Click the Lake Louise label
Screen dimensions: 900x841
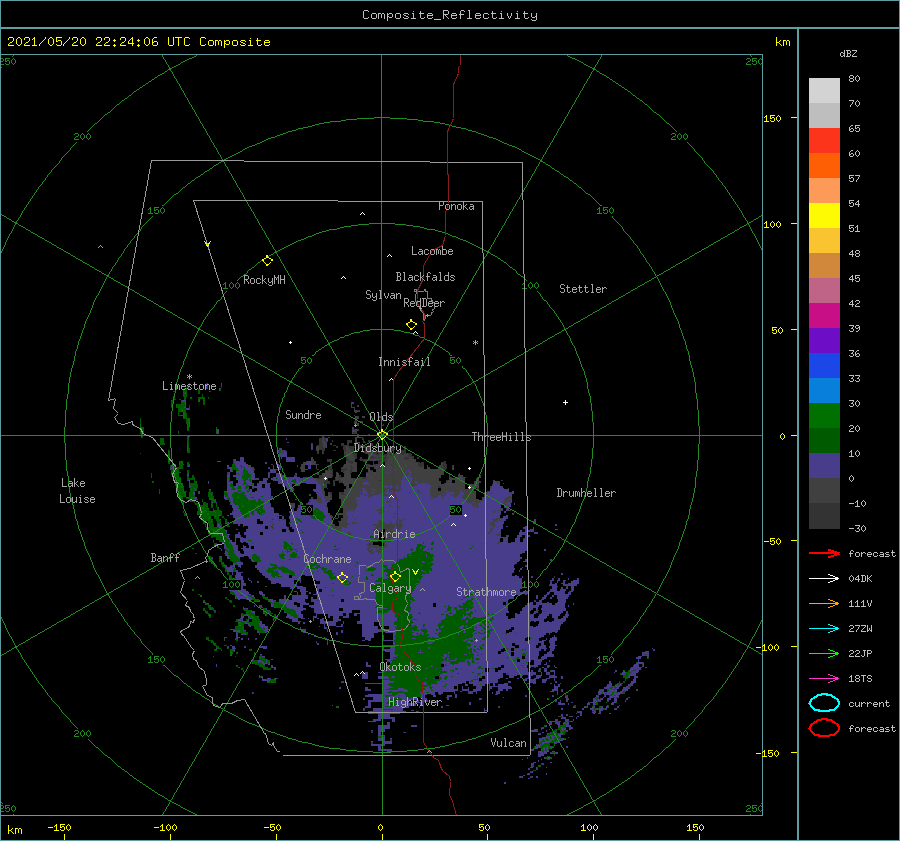pos(77,491)
